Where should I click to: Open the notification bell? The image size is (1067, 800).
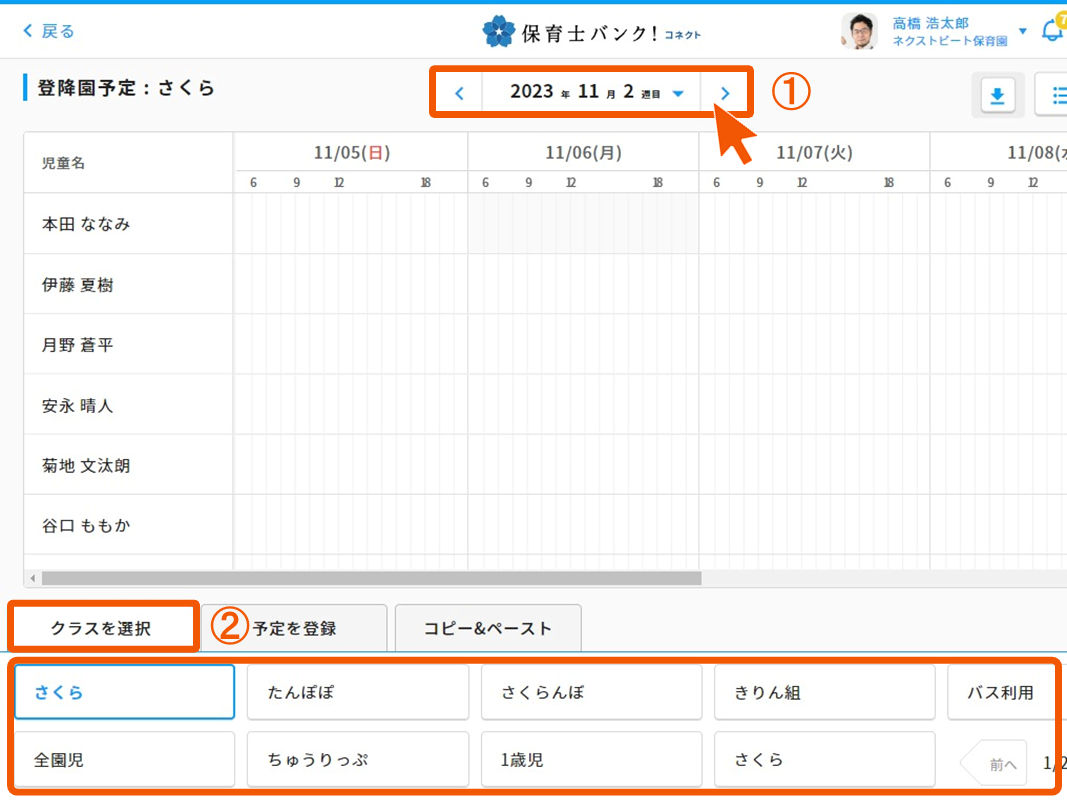pos(1051,31)
